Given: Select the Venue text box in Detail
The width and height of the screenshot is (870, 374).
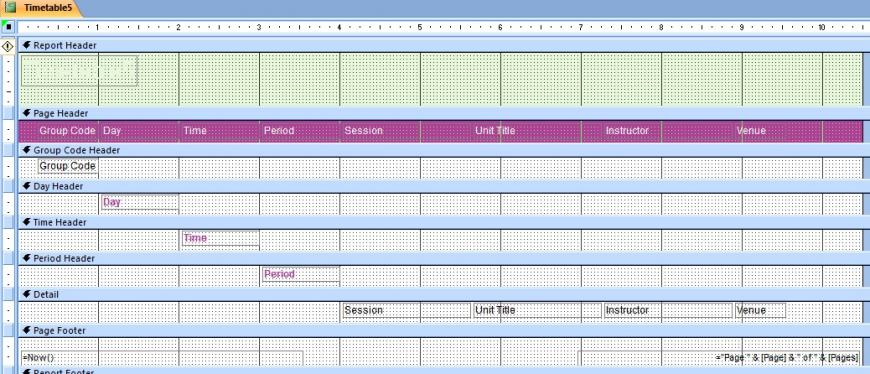Looking at the screenshot, I should (760, 310).
